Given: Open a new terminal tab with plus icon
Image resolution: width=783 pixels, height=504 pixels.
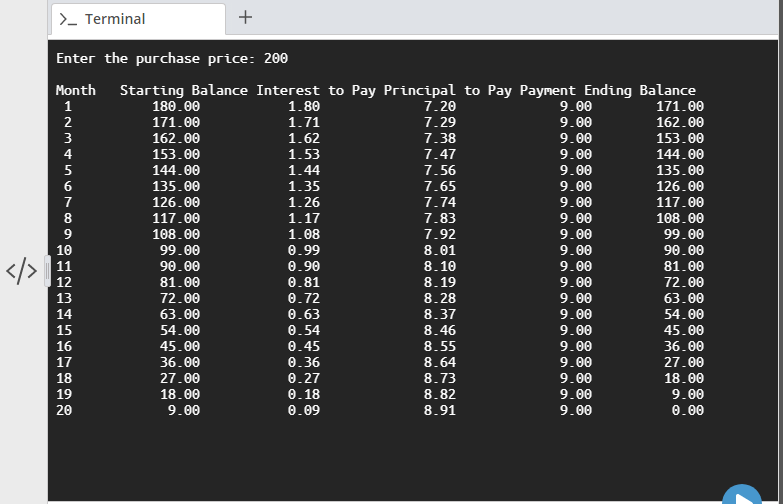Looking at the screenshot, I should point(245,17).
